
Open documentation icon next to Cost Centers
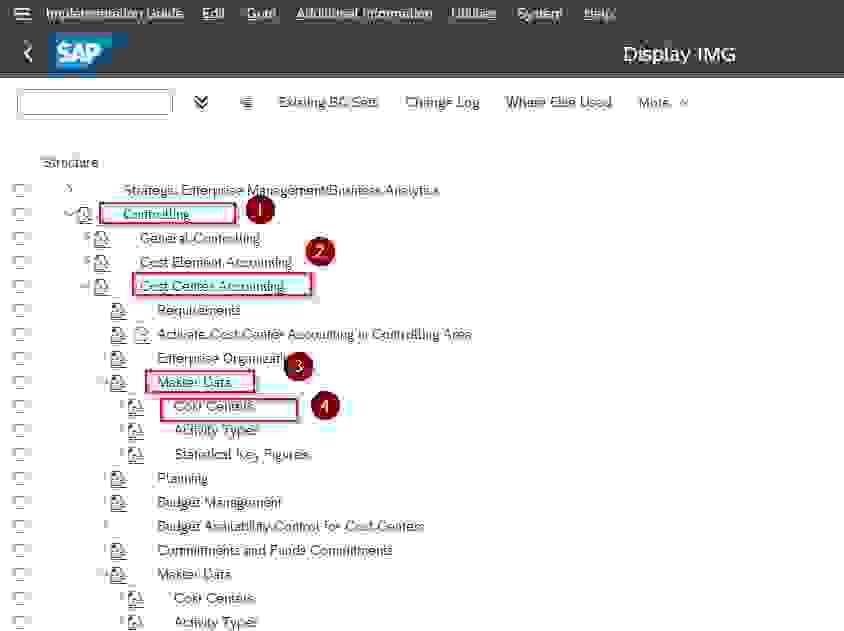pos(135,407)
